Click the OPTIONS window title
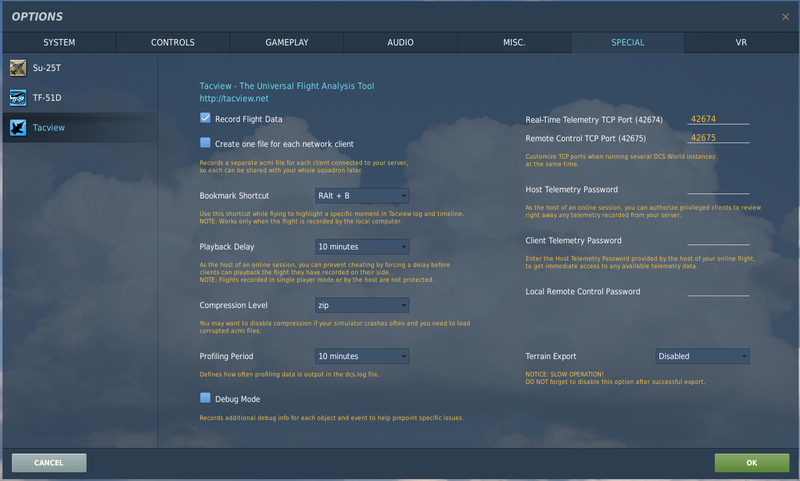800x481 pixels. click(37, 17)
